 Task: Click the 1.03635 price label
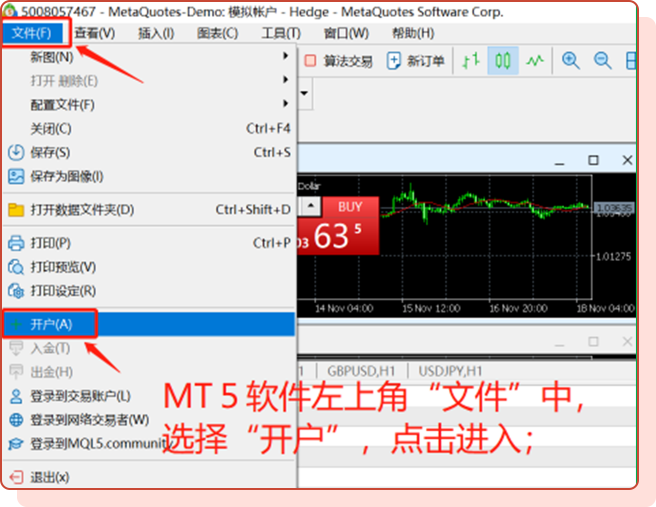coord(614,208)
